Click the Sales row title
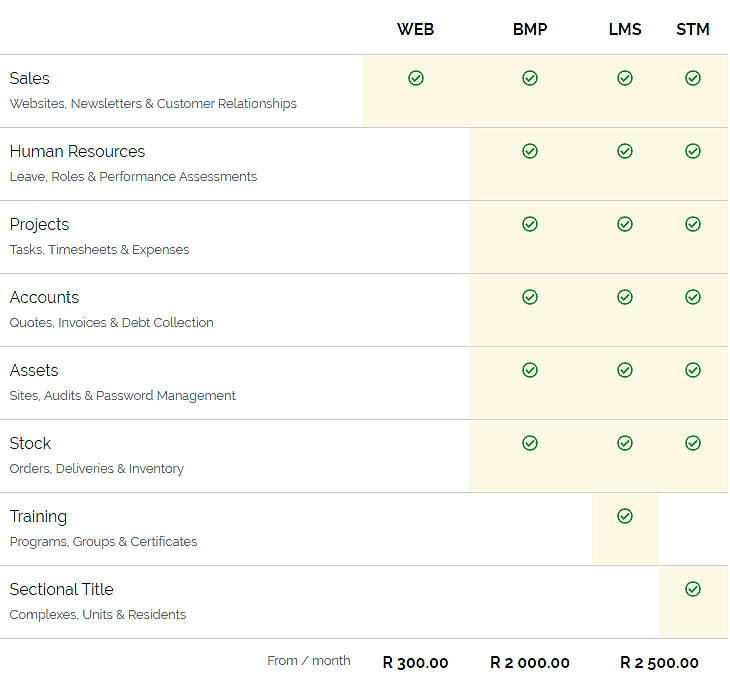The width and height of the screenshot is (730, 682). (x=29, y=78)
